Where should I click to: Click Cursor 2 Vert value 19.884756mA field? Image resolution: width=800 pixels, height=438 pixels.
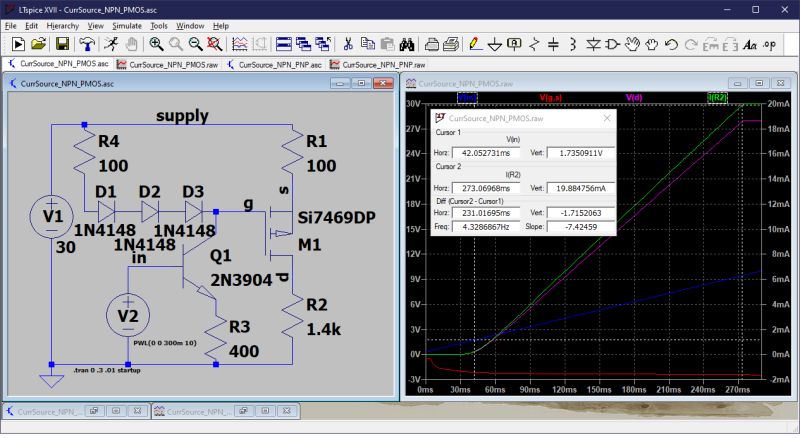(x=581, y=188)
